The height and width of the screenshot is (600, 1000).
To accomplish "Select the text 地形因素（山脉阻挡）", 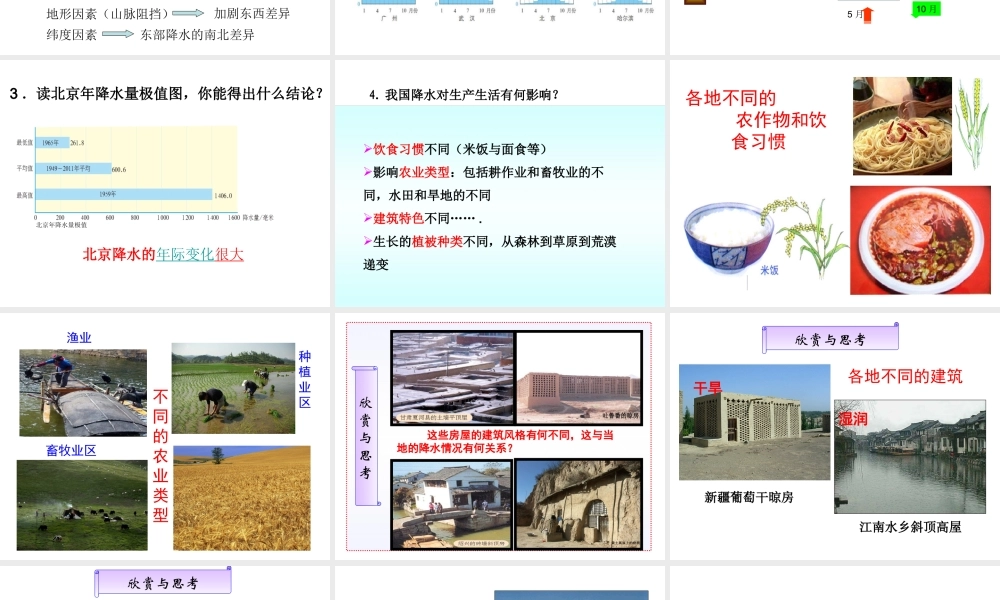I will pyautogui.click(x=107, y=13).
